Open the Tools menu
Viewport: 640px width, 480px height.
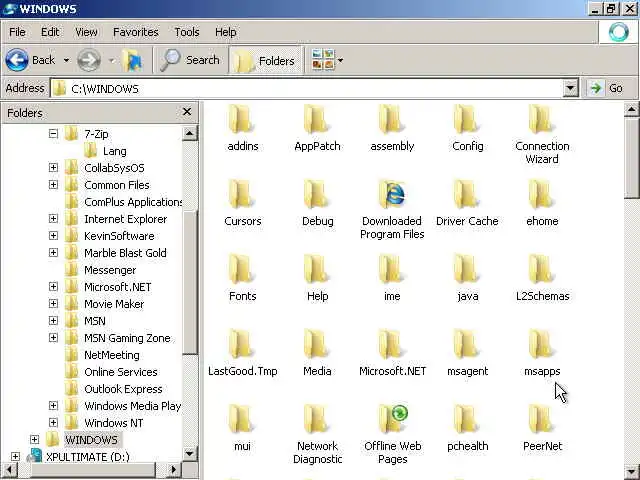pos(187,32)
